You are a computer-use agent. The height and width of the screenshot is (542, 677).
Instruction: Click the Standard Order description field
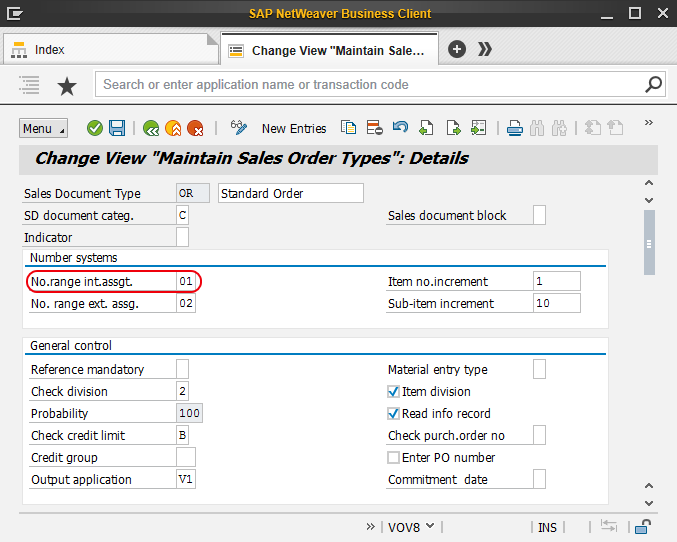291,193
